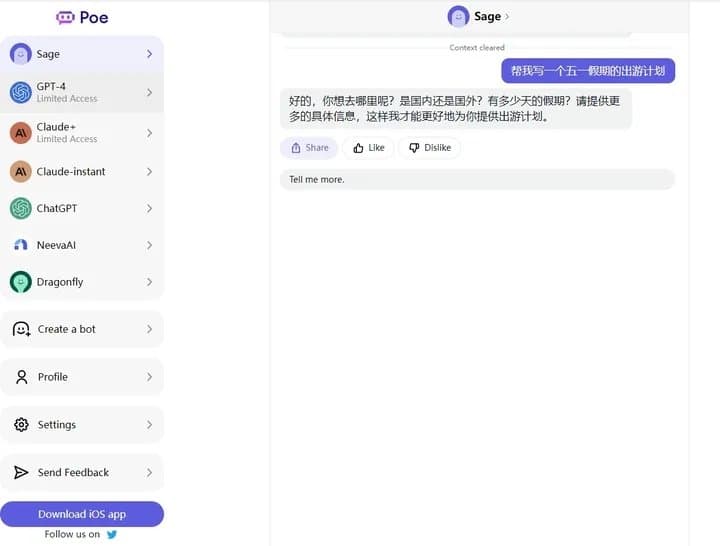
Task: Click the Settings gear icon
Action: pyautogui.click(x=21, y=425)
